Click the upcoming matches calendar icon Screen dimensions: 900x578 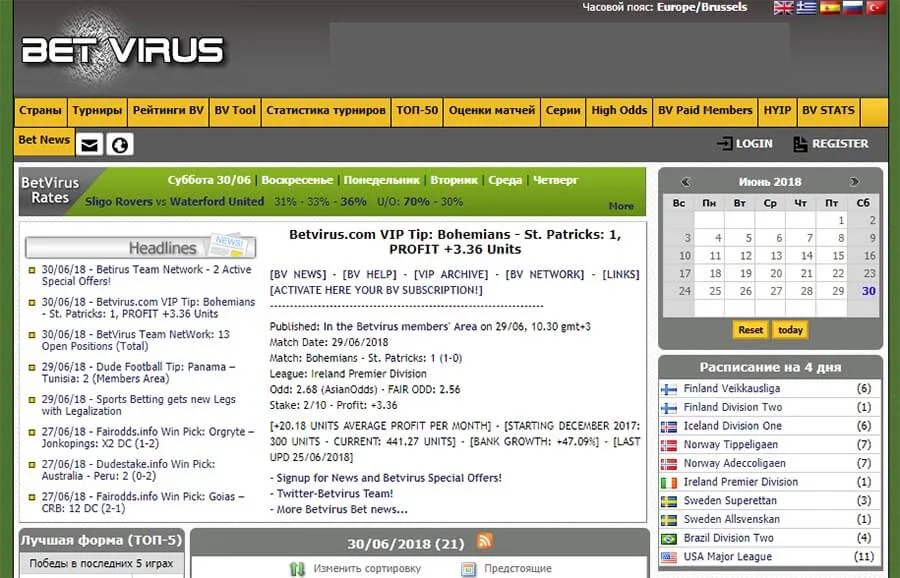[469, 569]
